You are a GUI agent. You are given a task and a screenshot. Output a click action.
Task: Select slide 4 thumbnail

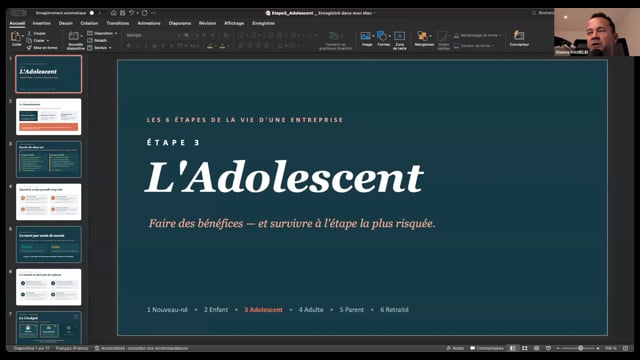pos(49,202)
